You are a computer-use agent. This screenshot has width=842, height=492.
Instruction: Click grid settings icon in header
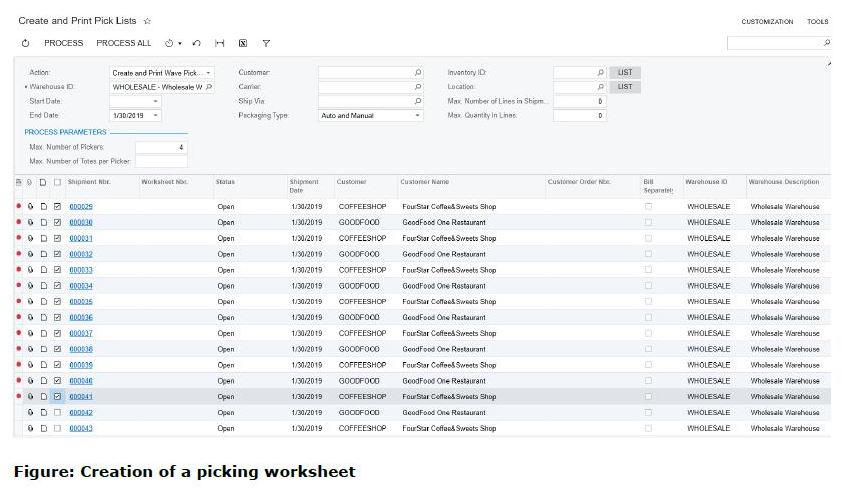point(19,182)
